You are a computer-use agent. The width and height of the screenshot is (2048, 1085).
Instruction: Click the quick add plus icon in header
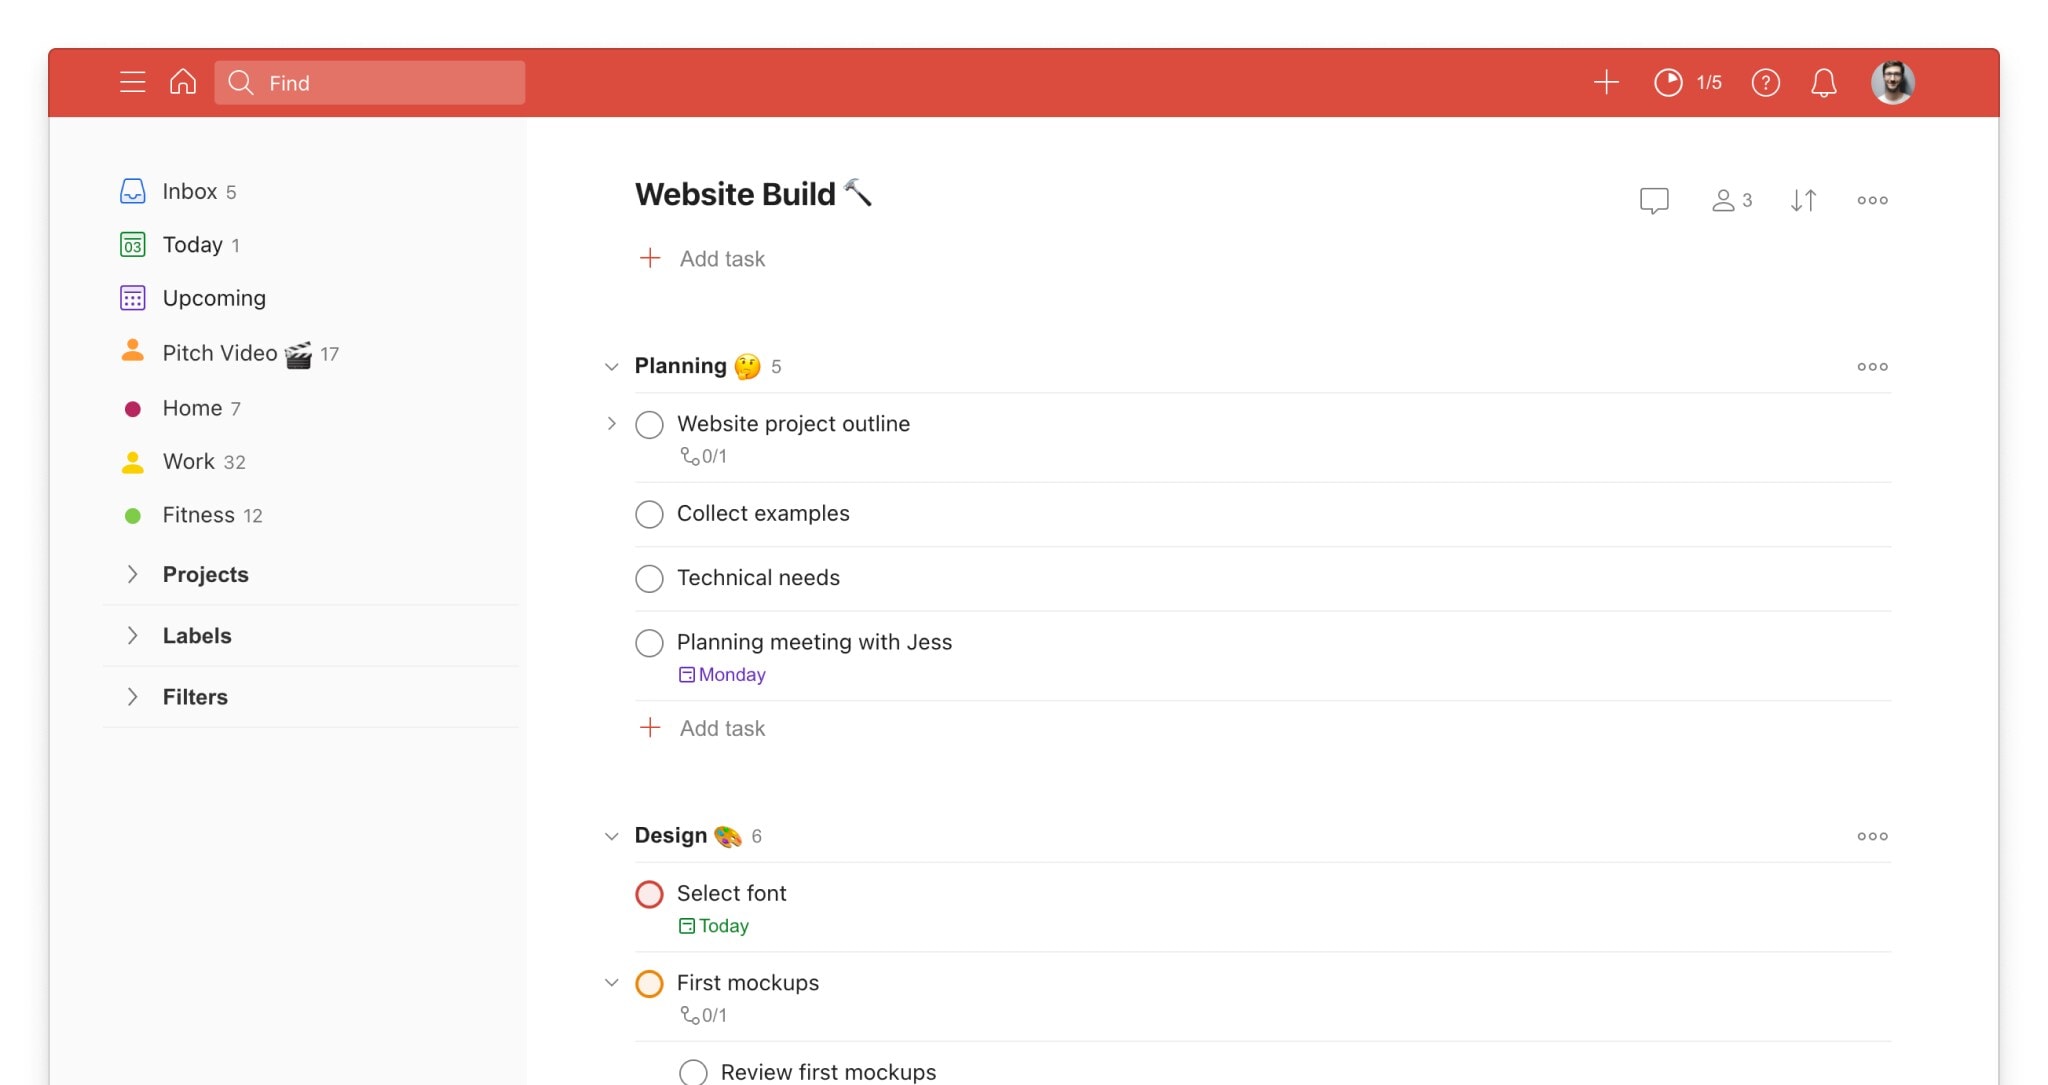point(1606,82)
